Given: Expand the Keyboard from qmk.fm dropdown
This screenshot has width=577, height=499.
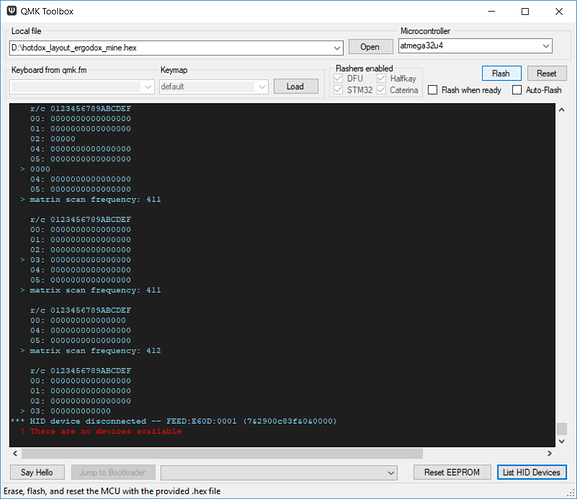Looking at the screenshot, I should point(148,87).
